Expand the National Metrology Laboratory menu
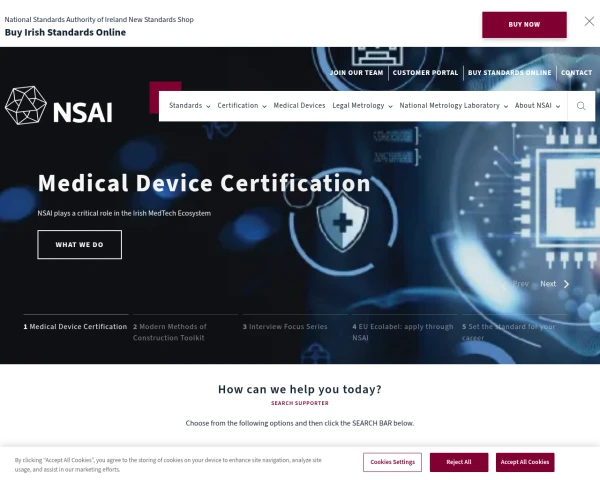Viewport: 600px width, 480px height. point(453,106)
